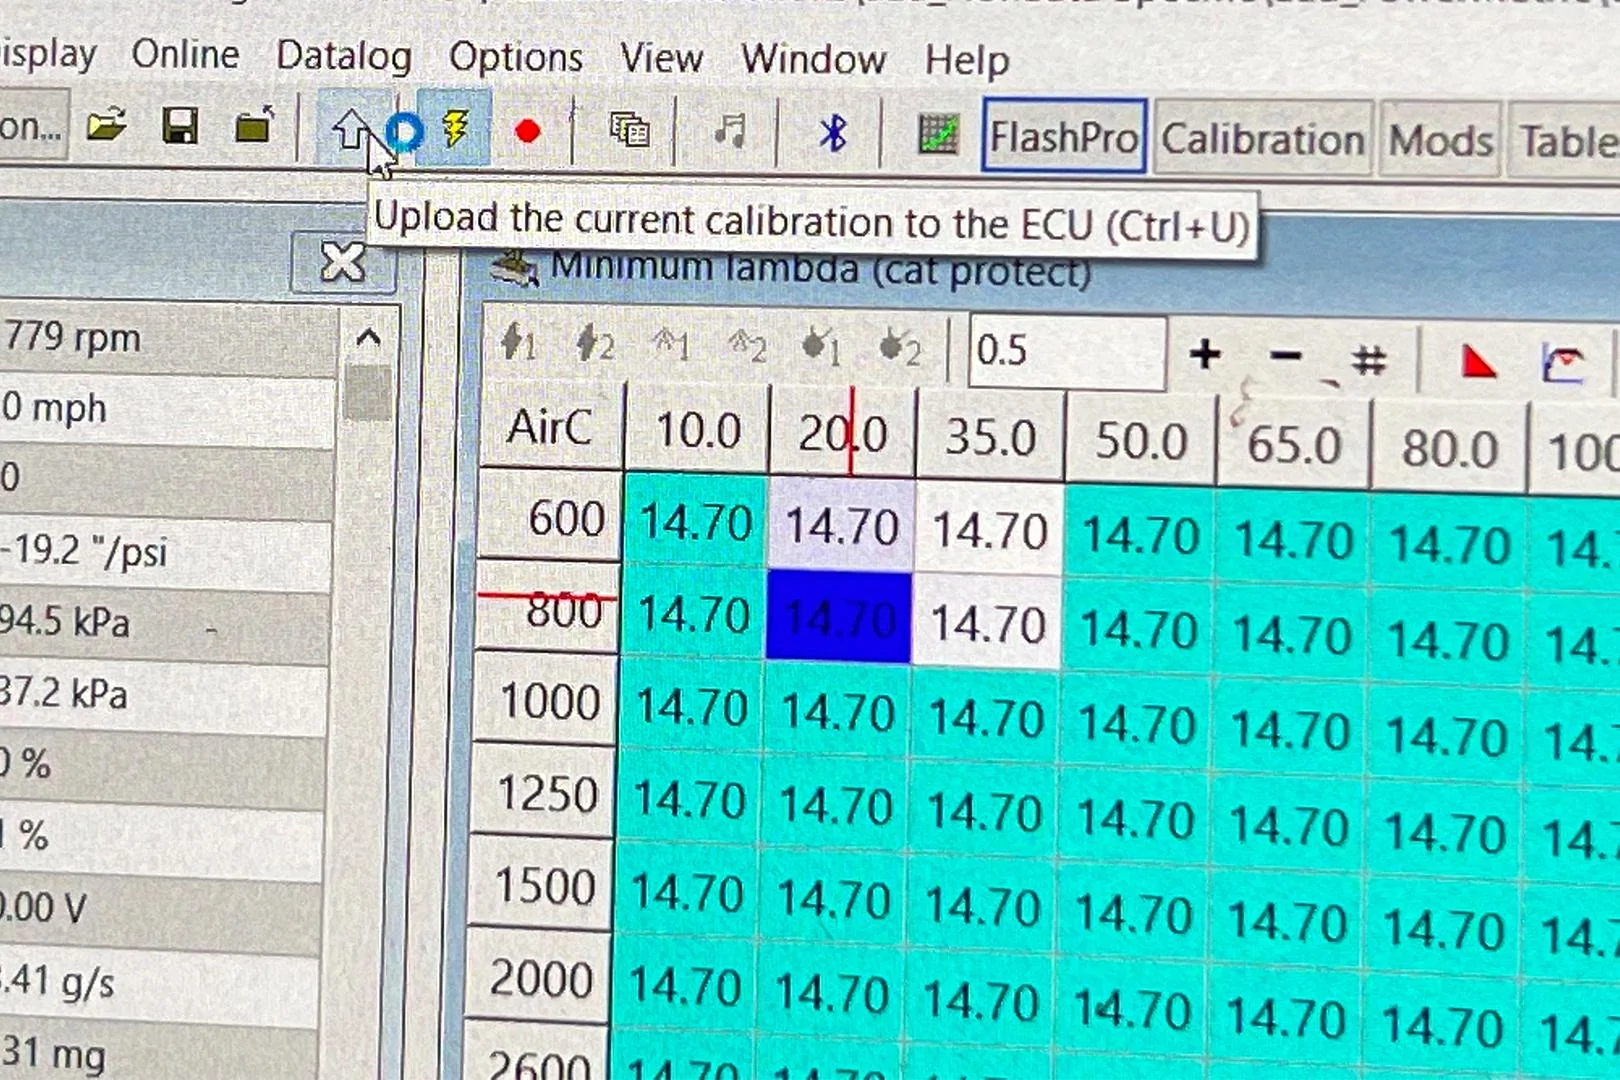Open the Datalog menu
1620x1080 pixels.
(343, 58)
